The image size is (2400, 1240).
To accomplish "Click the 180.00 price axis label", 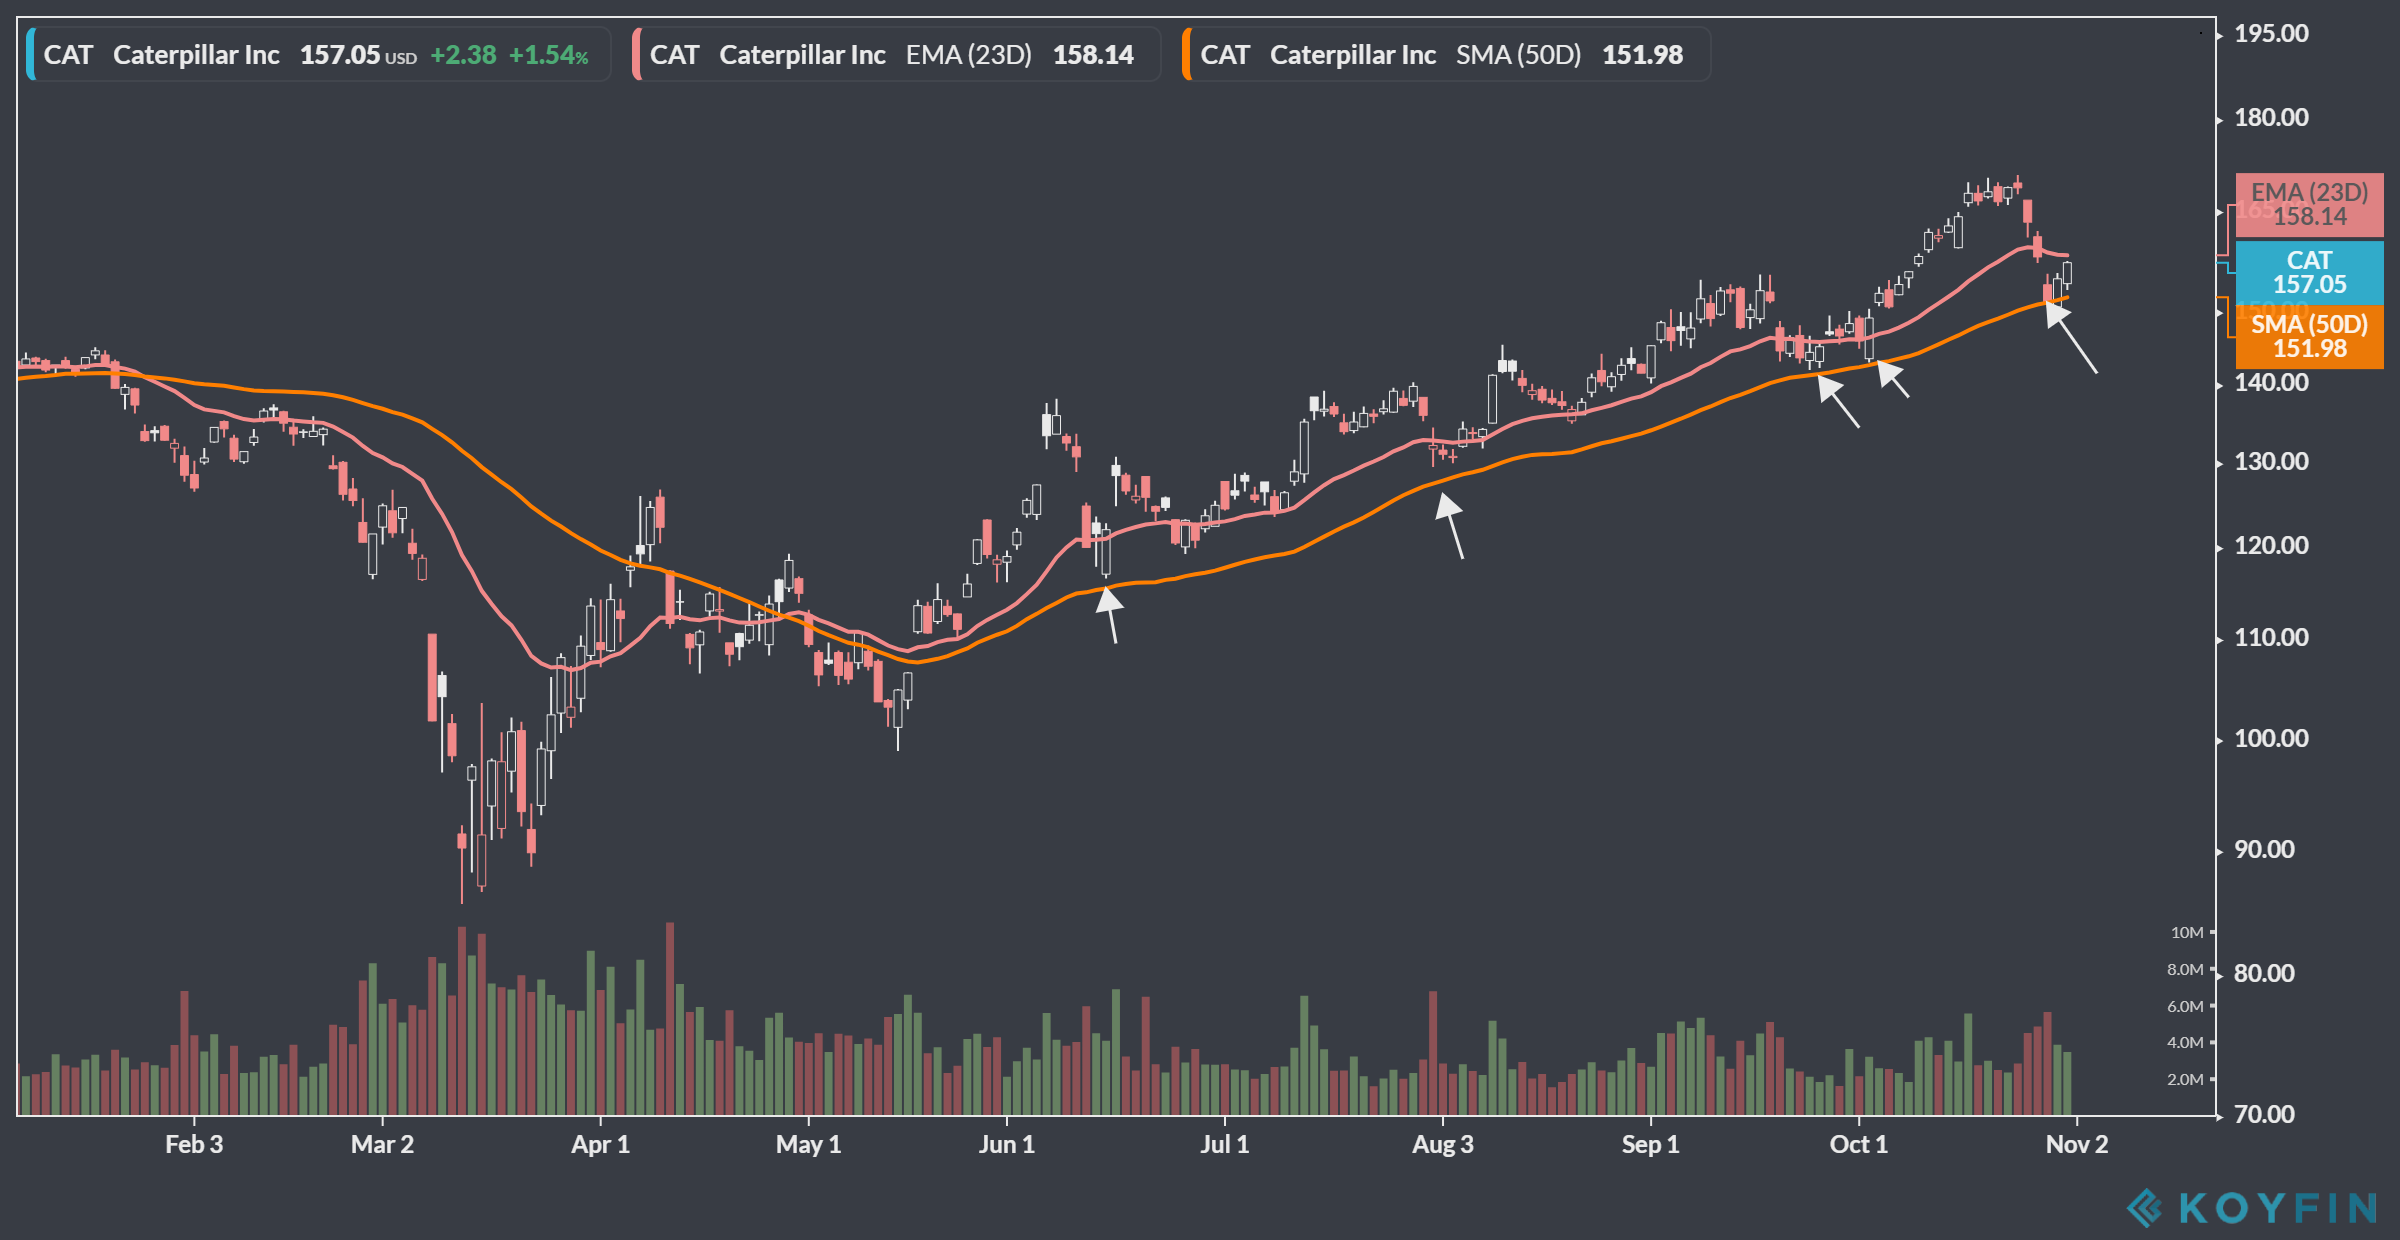I will (x=2271, y=118).
